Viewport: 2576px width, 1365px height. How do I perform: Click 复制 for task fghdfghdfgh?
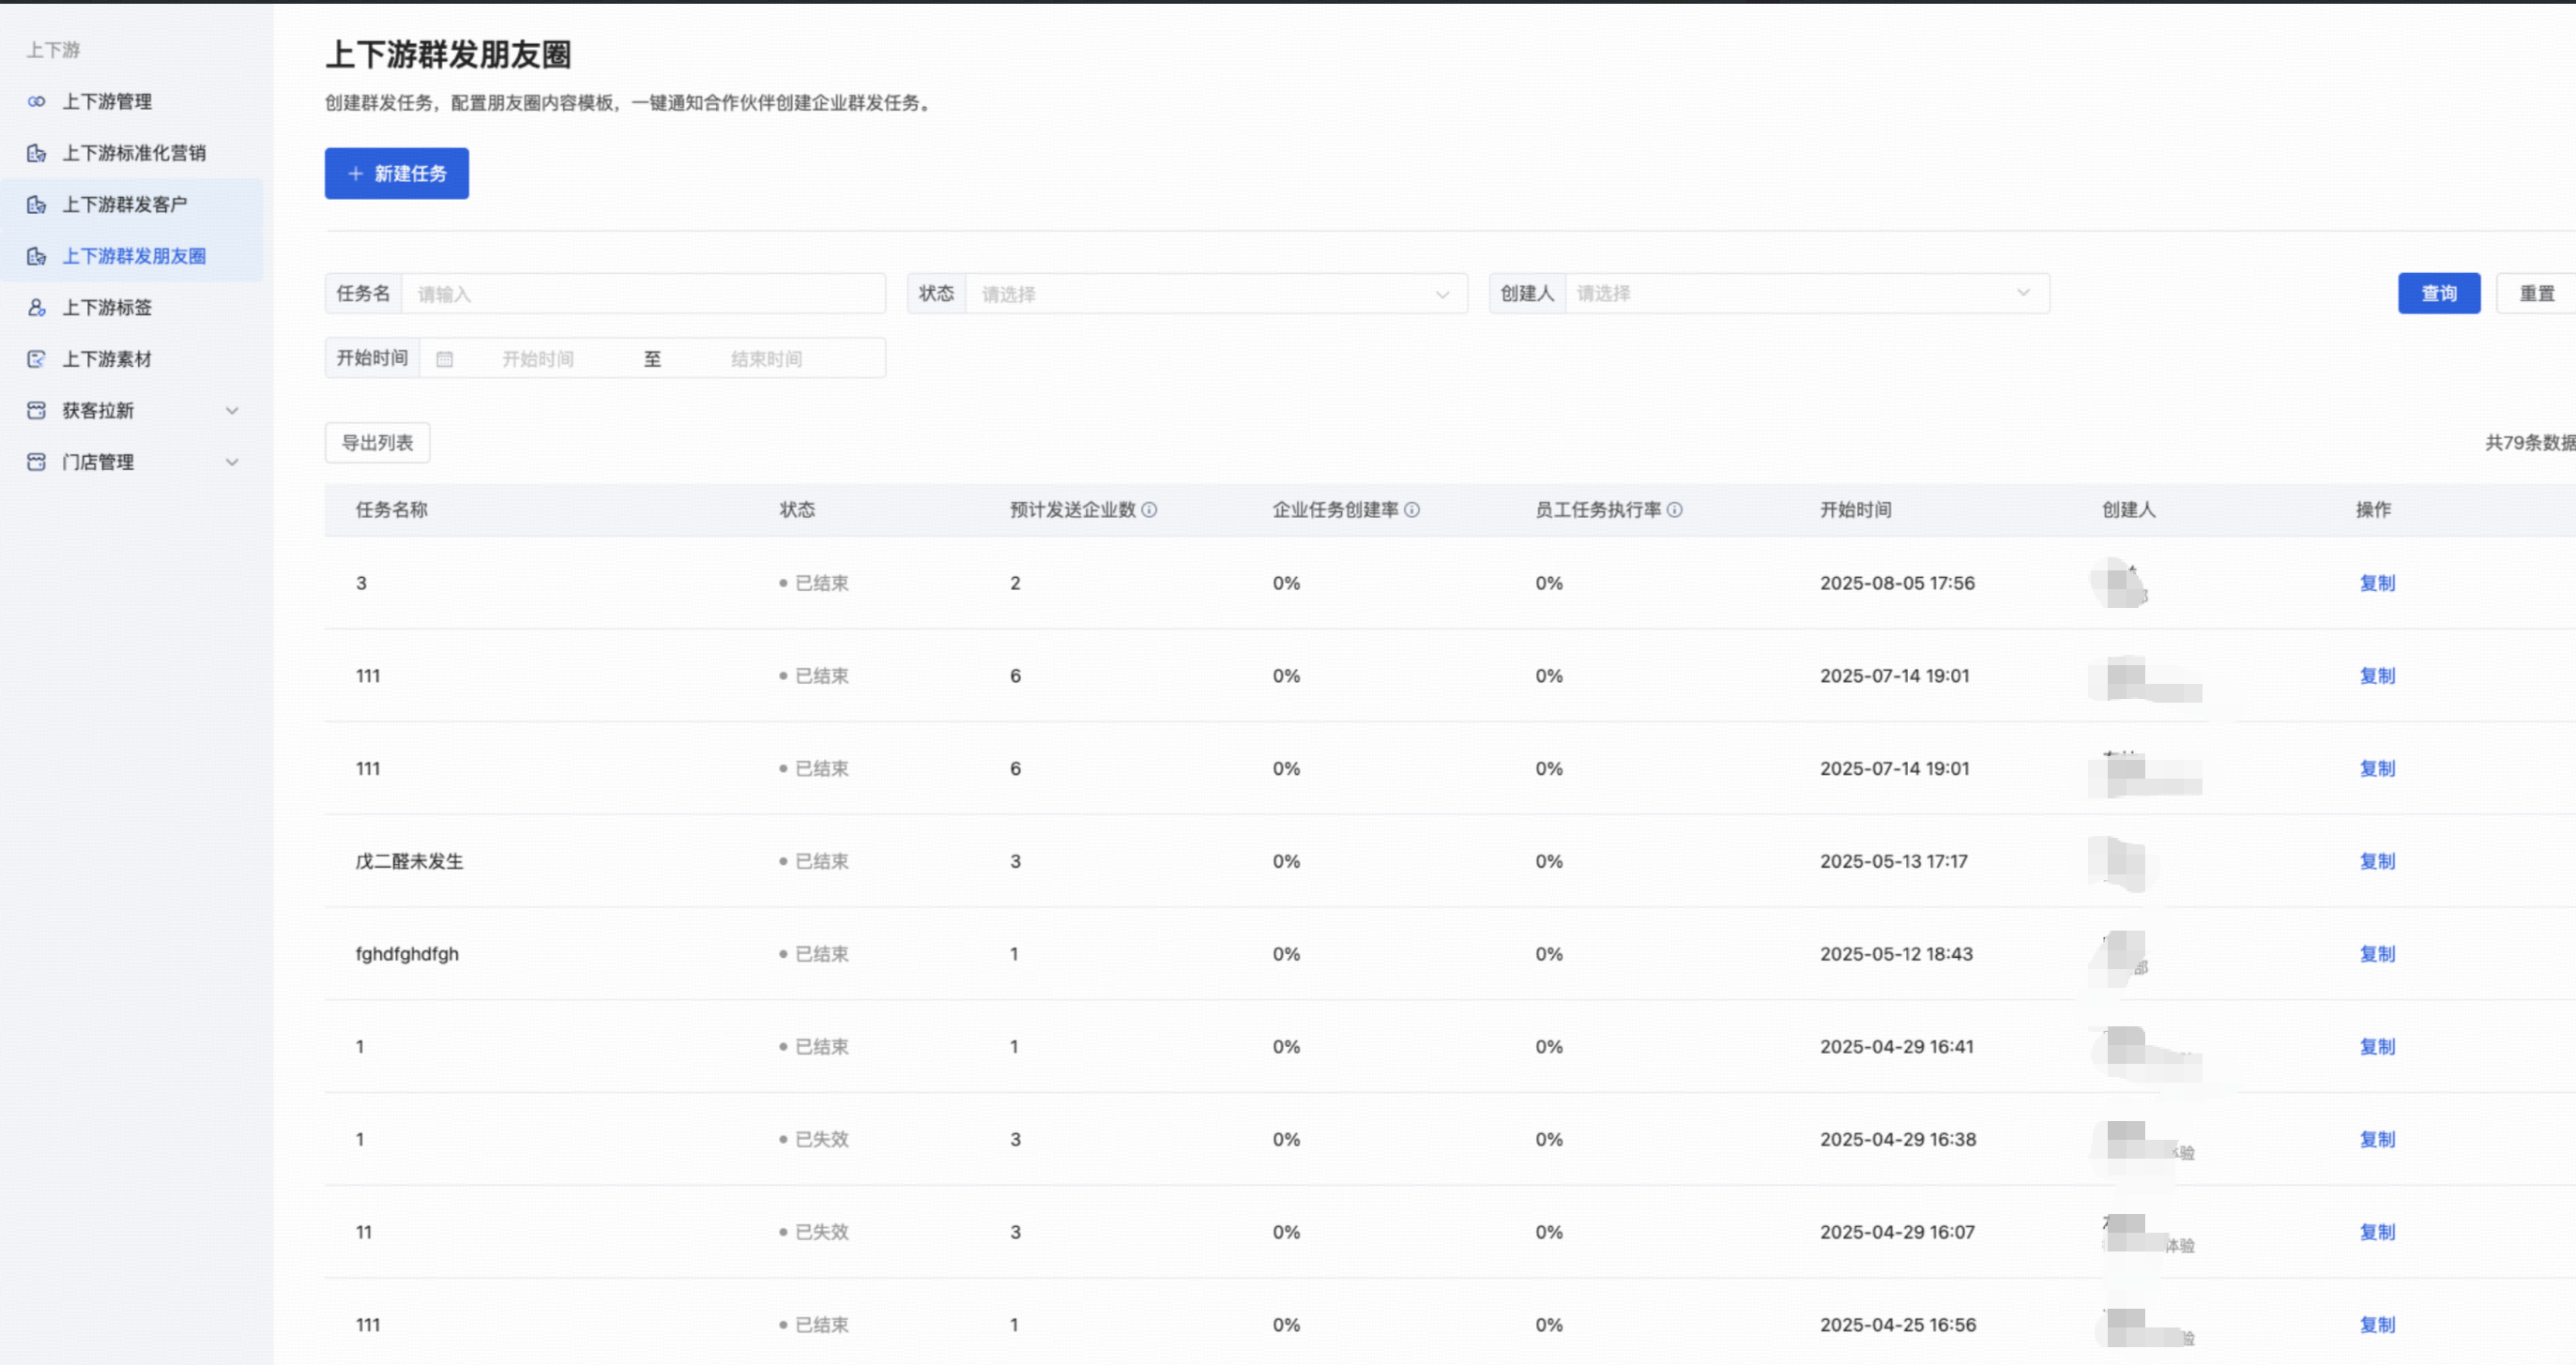point(2377,954)
